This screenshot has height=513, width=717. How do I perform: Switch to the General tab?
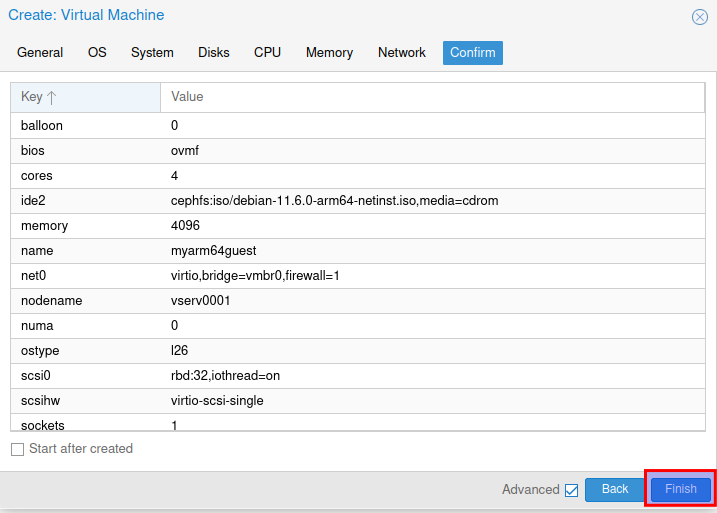click(40, 53)
